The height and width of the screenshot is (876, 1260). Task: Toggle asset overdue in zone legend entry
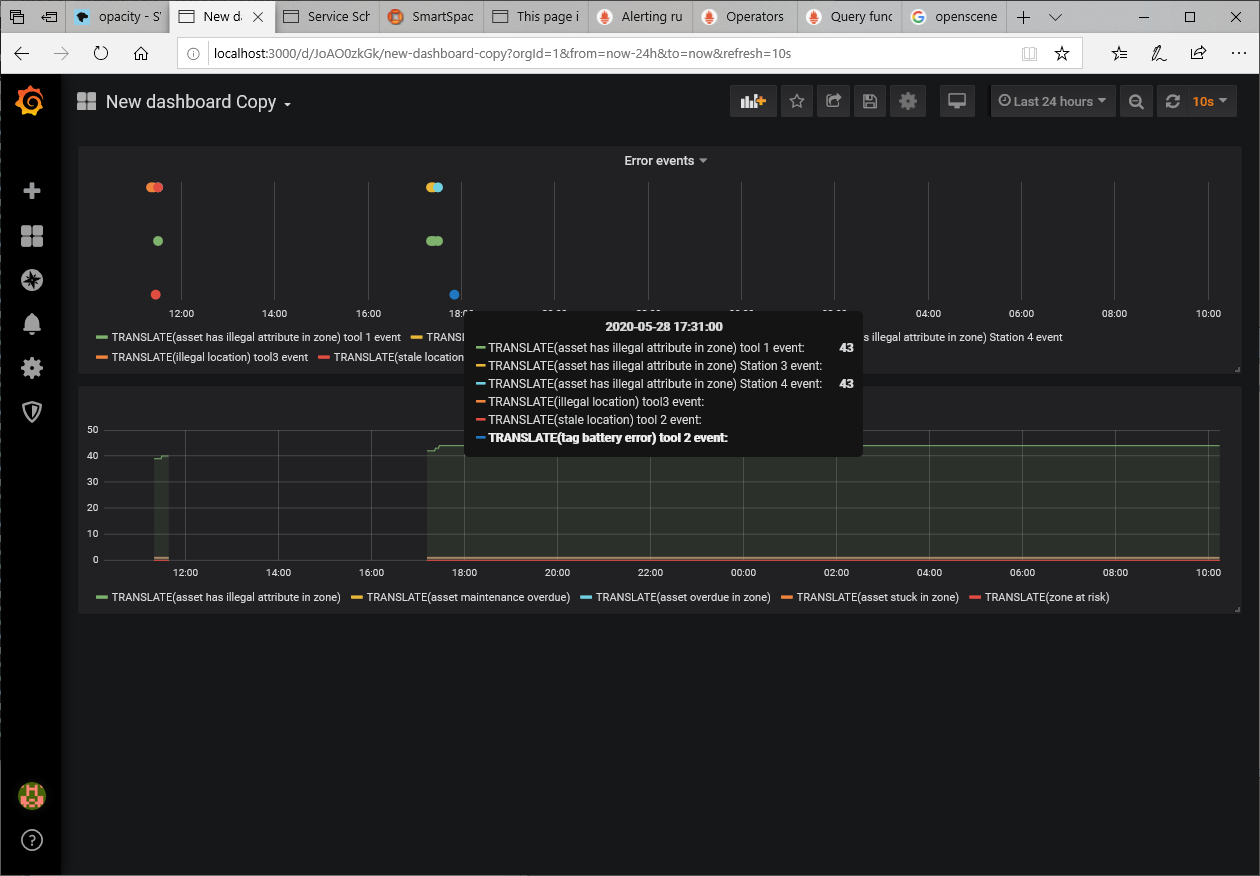tap(683, 597)
